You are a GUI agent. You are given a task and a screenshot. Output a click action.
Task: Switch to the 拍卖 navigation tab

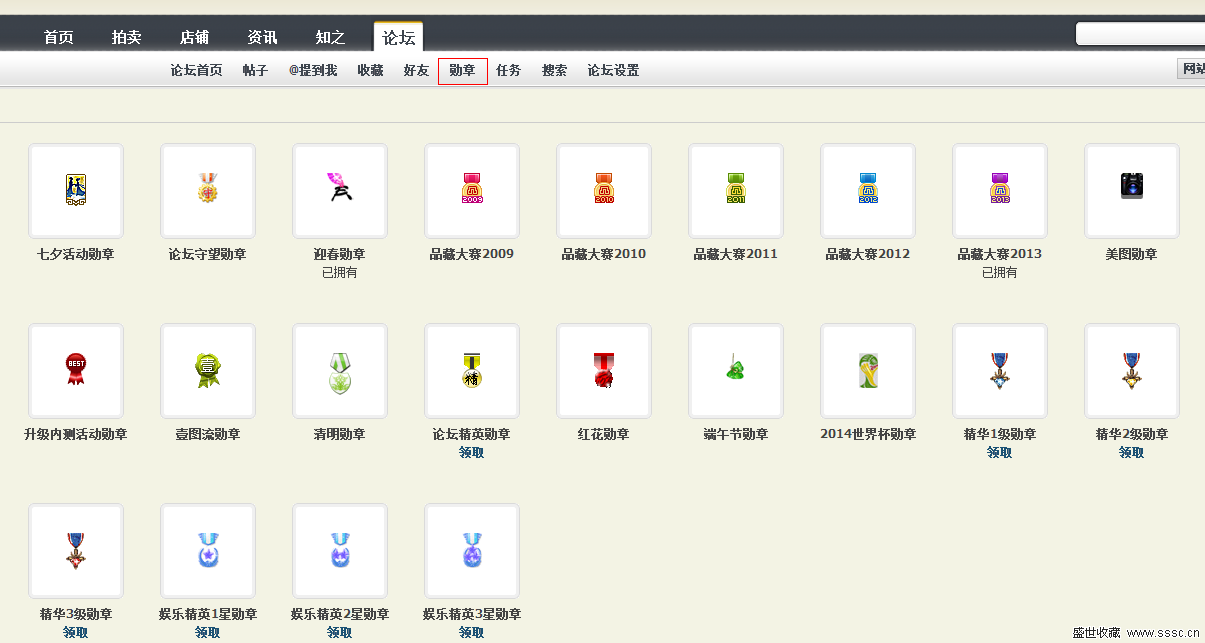pos(126,38)
